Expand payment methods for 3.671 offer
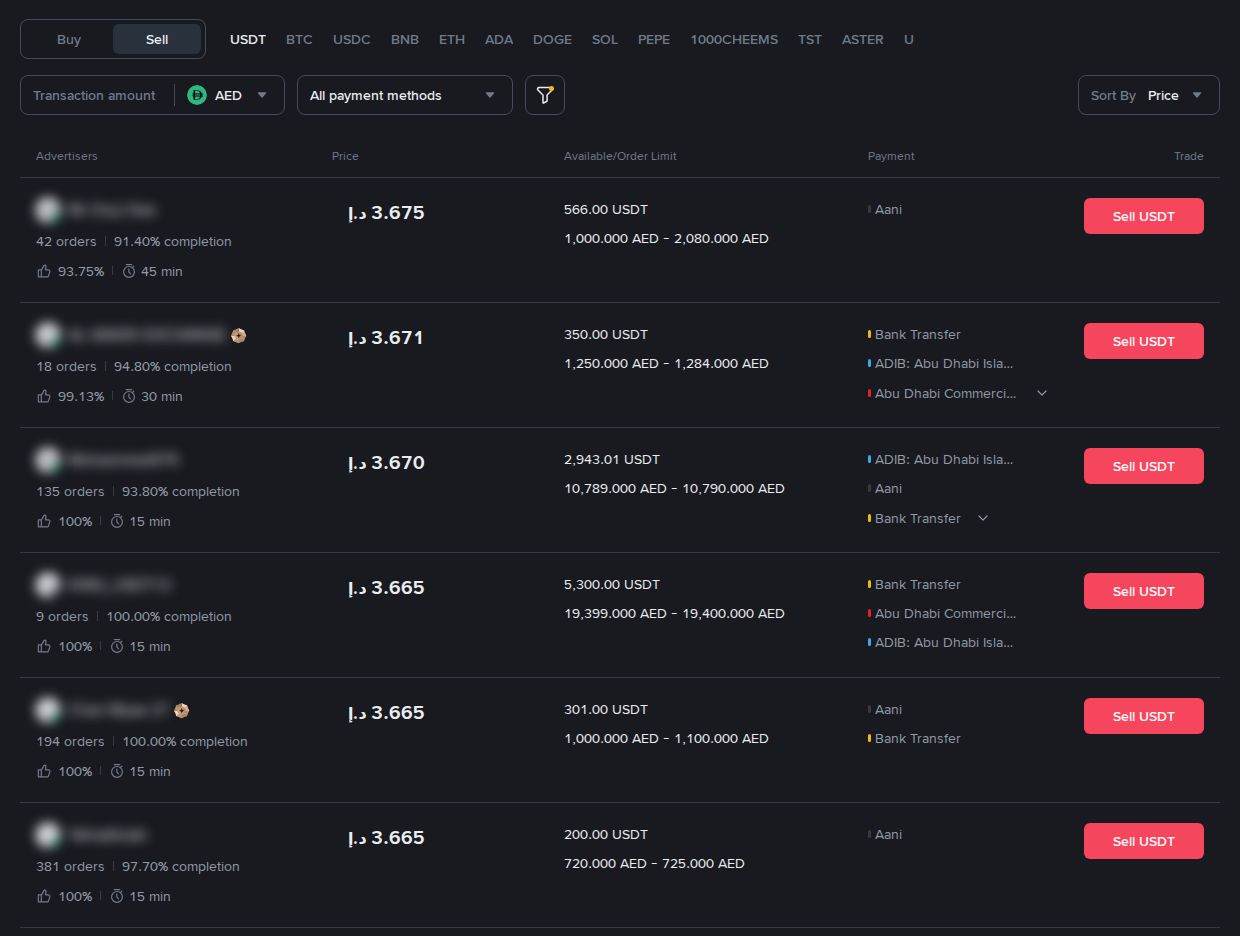This screenshot has height=936, width=1240. [1042, 393]
